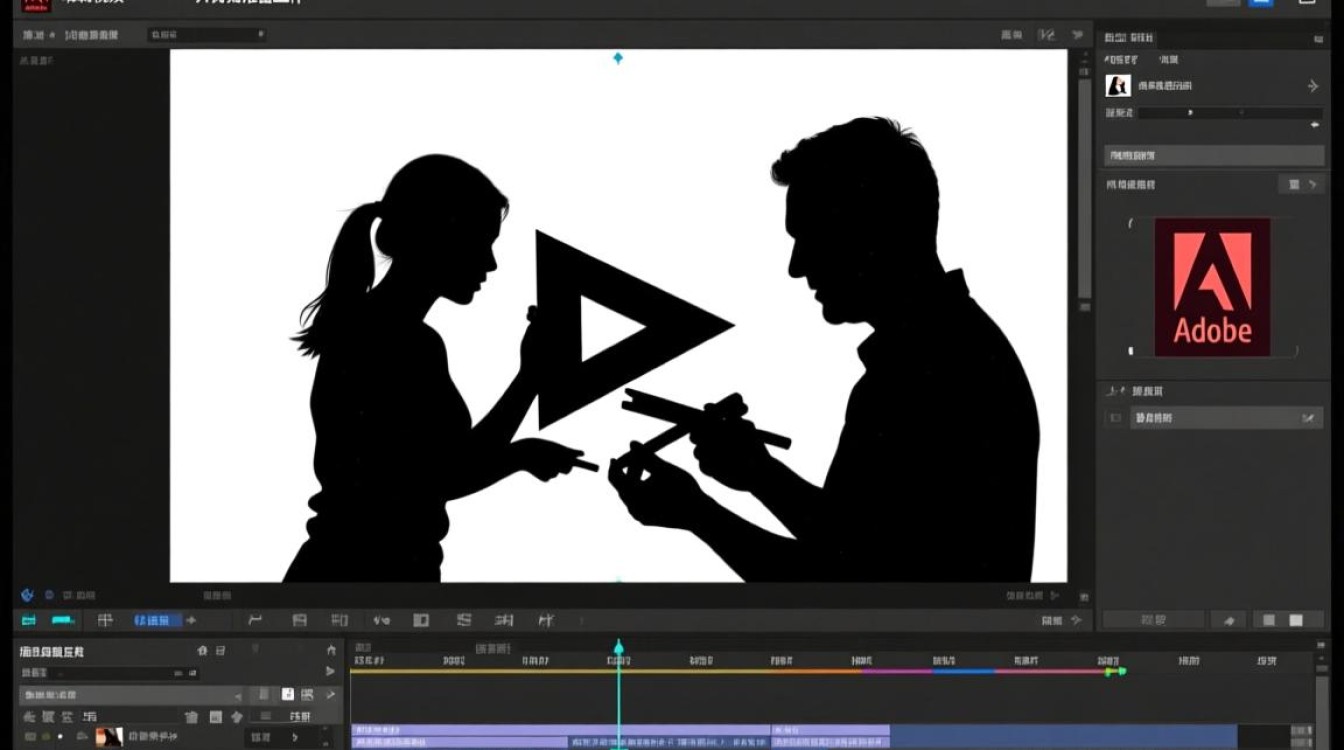Click the app logo icon in top-left corner
The image size is (1344, 750).
[36, 5]
